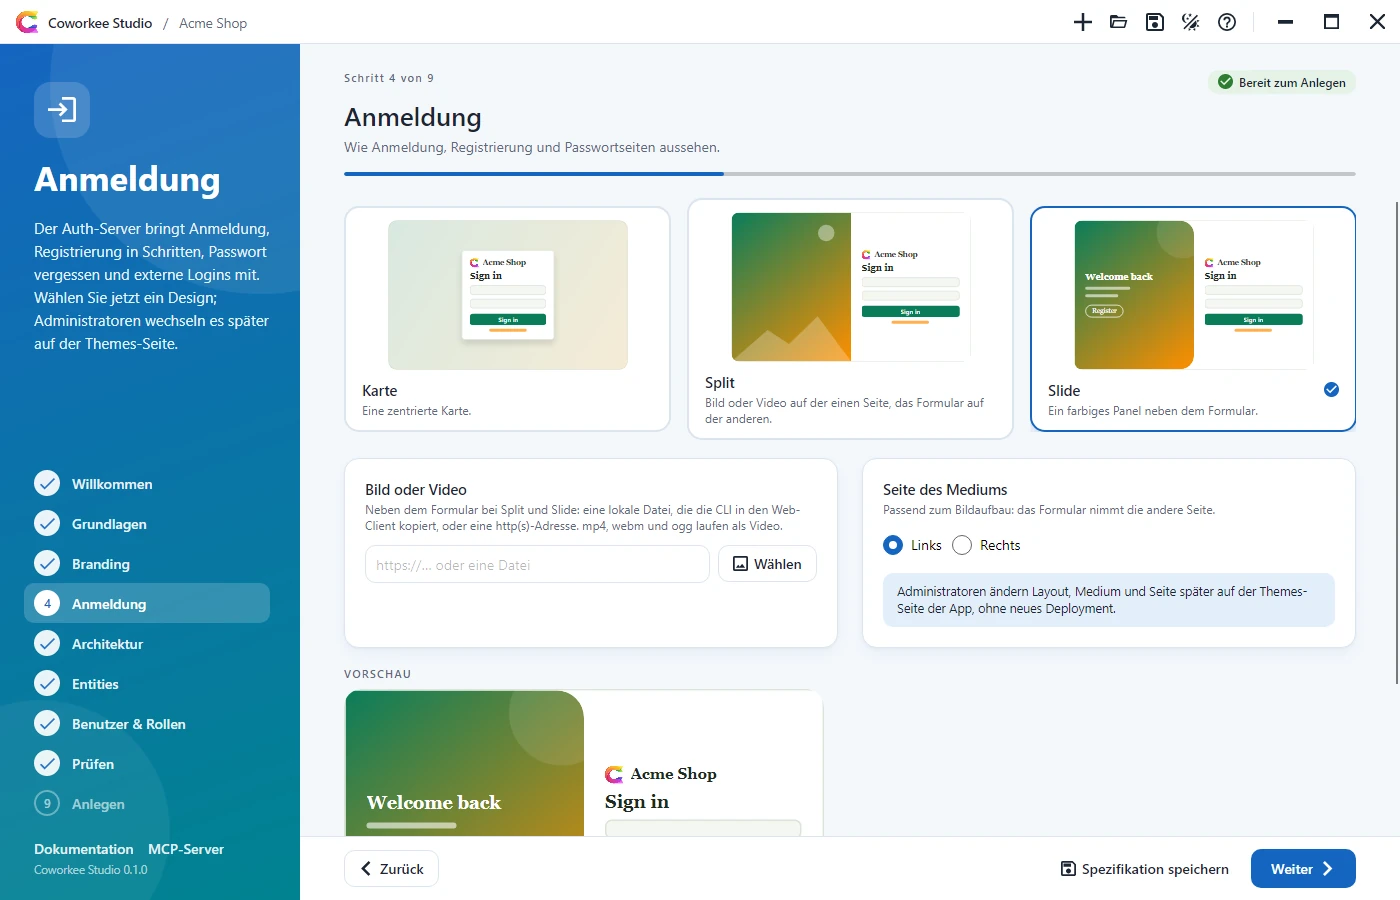Image resolution: width=1400 pixels, height=900 pixels.
Task: Open help via the question mark icon
Action: click(x=1227, y=22)
